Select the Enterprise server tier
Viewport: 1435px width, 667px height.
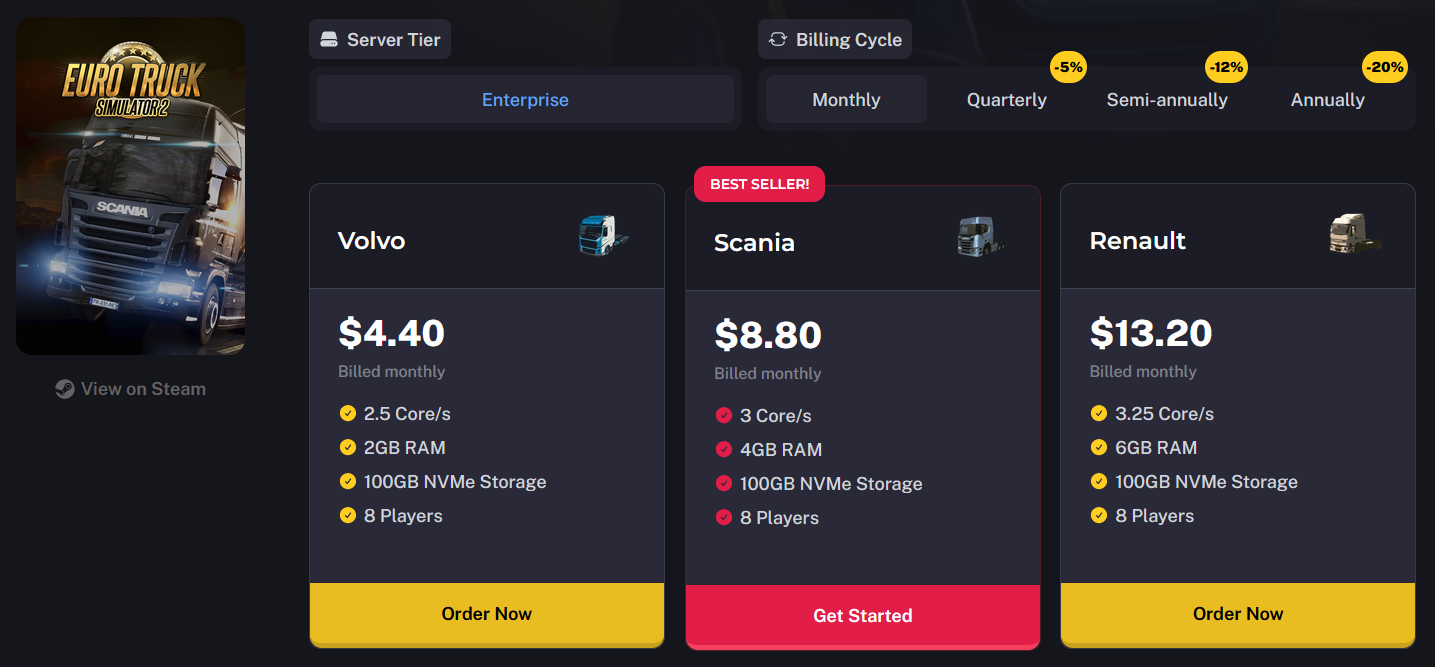click(525, 100)
